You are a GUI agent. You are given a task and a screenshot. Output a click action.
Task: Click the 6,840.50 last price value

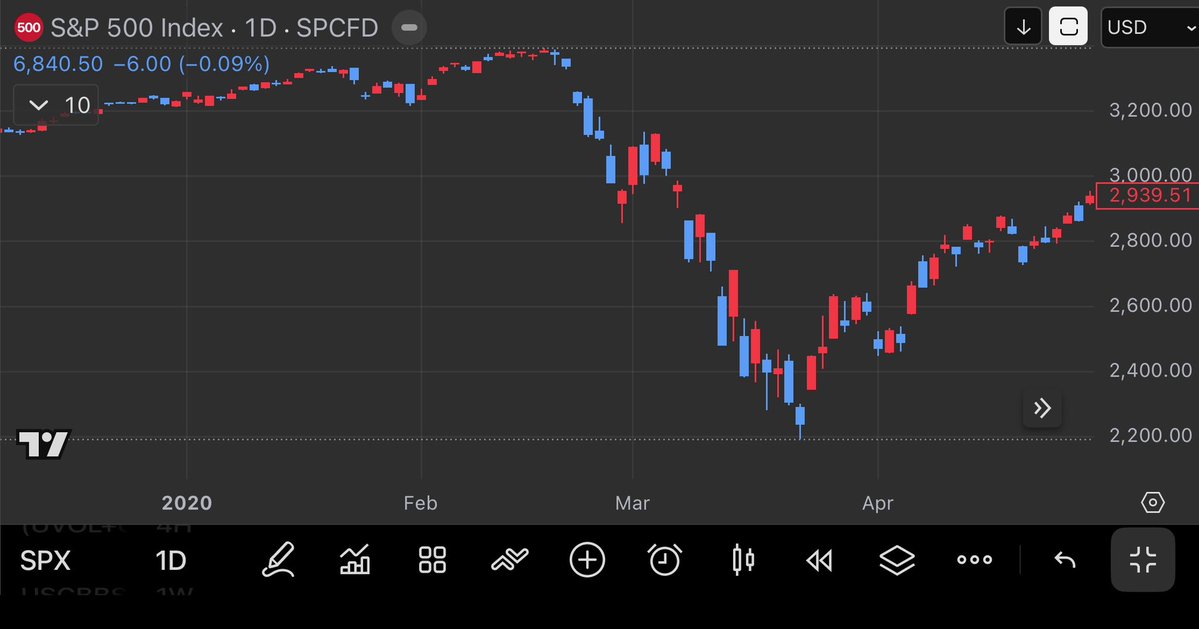coord(58,63)
